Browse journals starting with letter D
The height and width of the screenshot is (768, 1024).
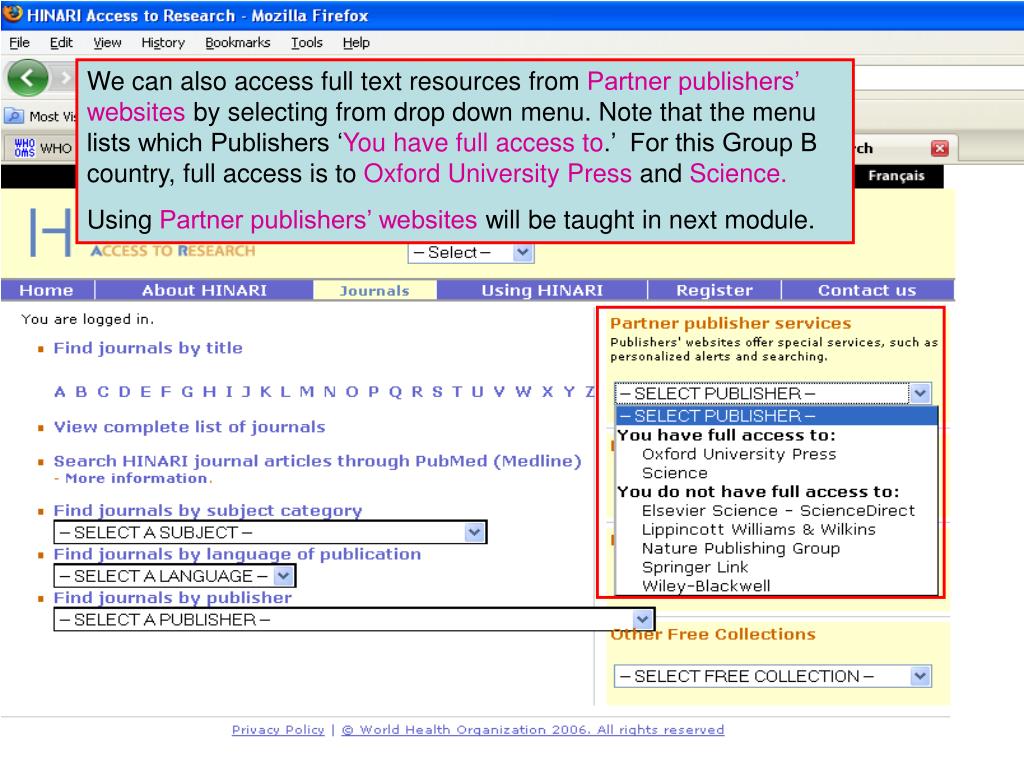point(125,392)
